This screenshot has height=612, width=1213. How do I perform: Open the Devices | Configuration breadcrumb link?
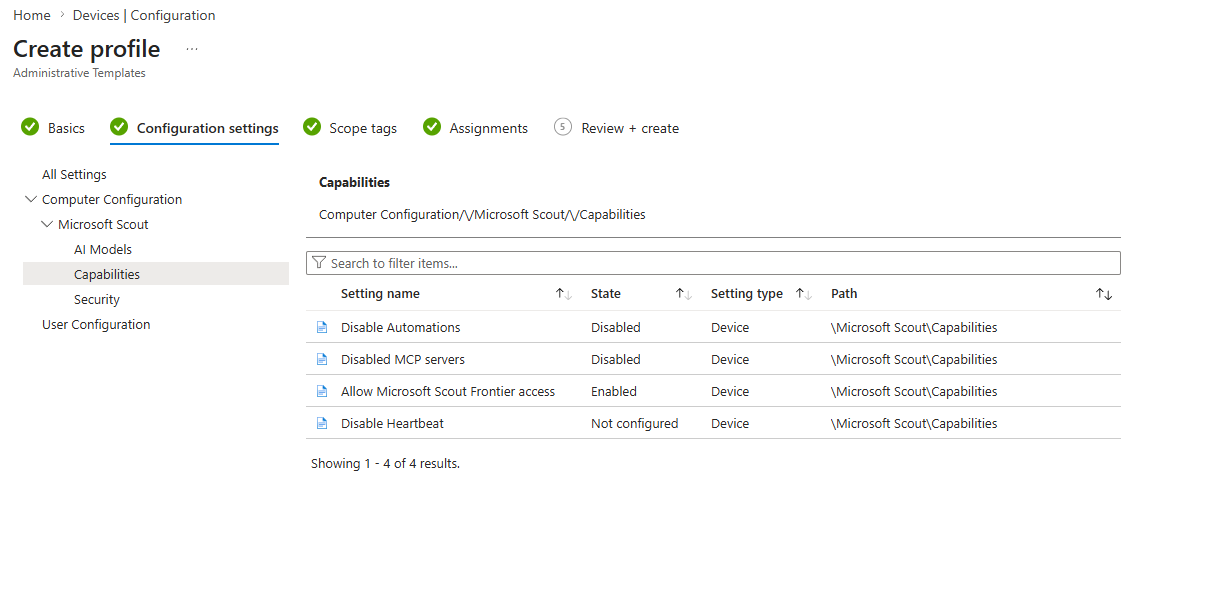pyautogui.click(x=144, y=15)
